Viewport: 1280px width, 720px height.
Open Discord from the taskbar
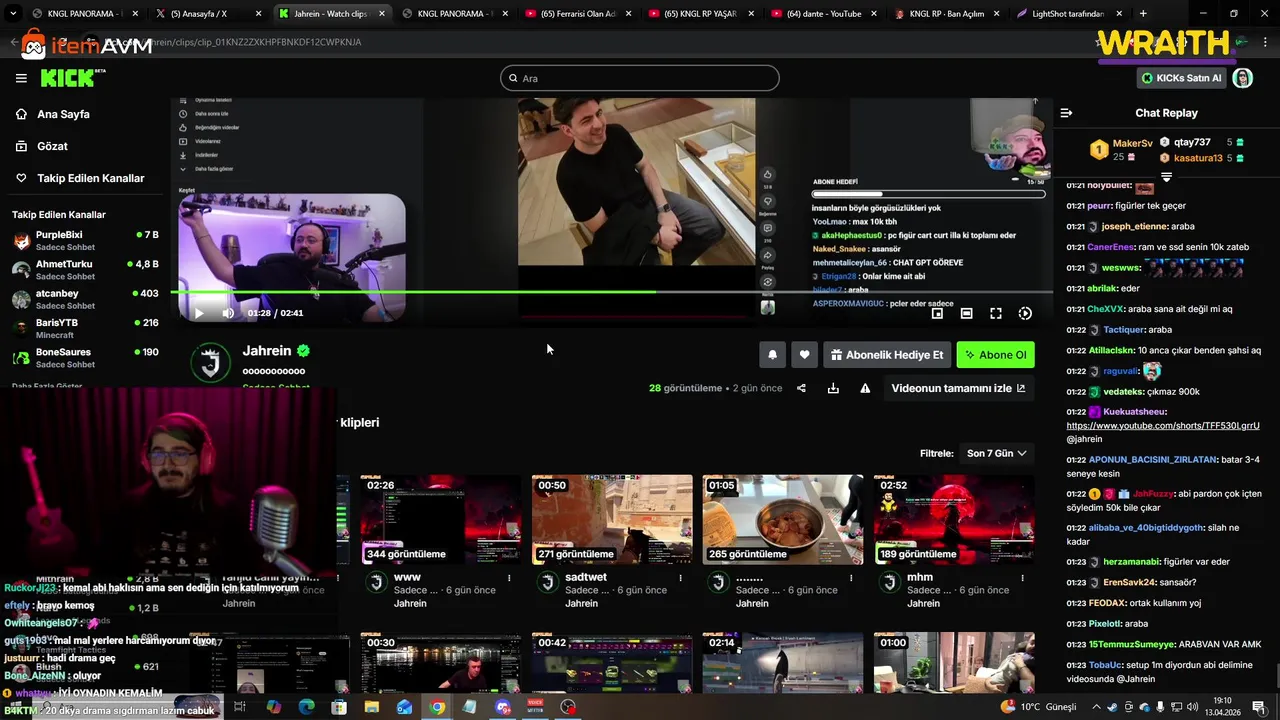coord(503,707)
